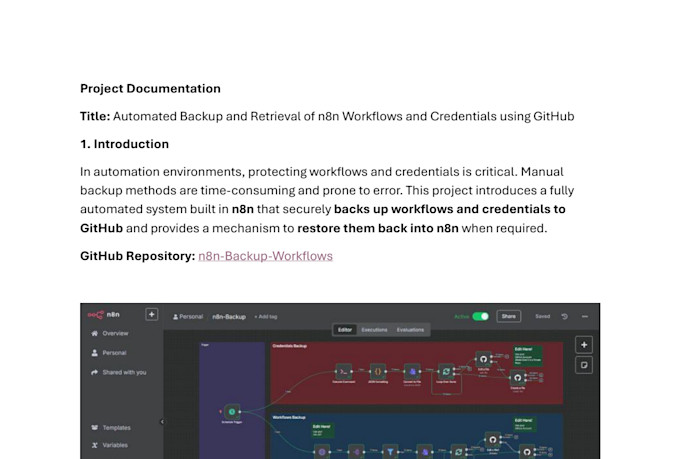Click the Project Documentation heading

pos(150,89)
